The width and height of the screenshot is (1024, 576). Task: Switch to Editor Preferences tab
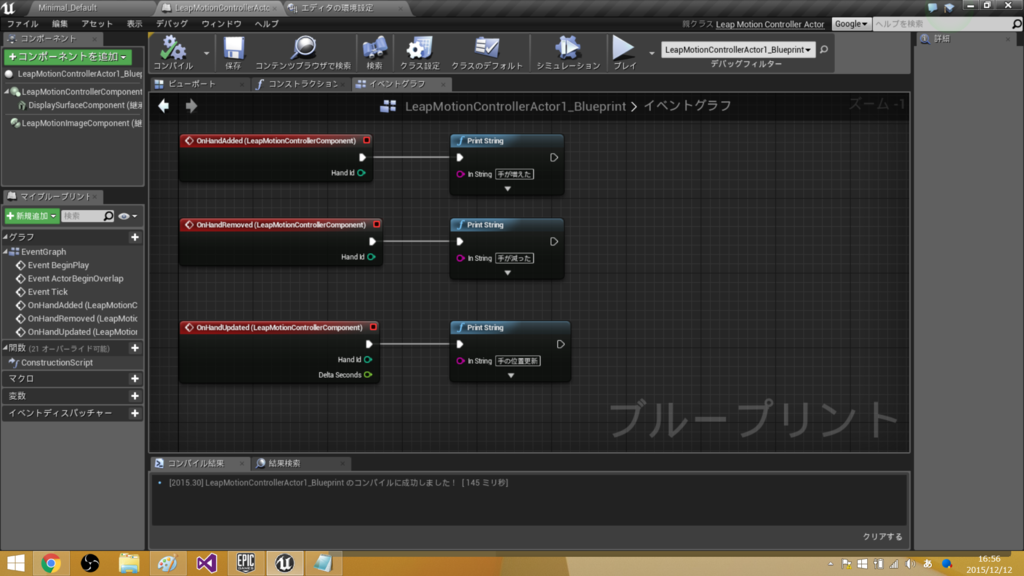point(337,8)
